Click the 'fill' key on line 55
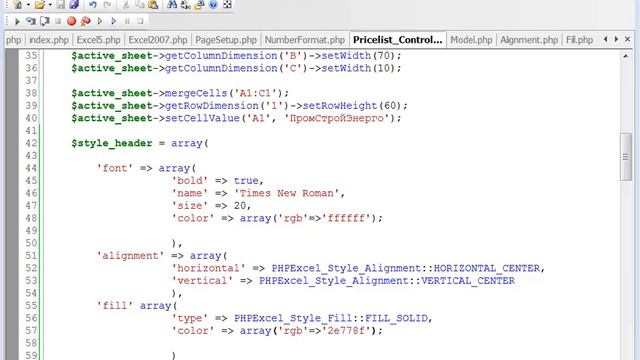Image resolution: width=640 pixels, height=360 pixels. 115,306
